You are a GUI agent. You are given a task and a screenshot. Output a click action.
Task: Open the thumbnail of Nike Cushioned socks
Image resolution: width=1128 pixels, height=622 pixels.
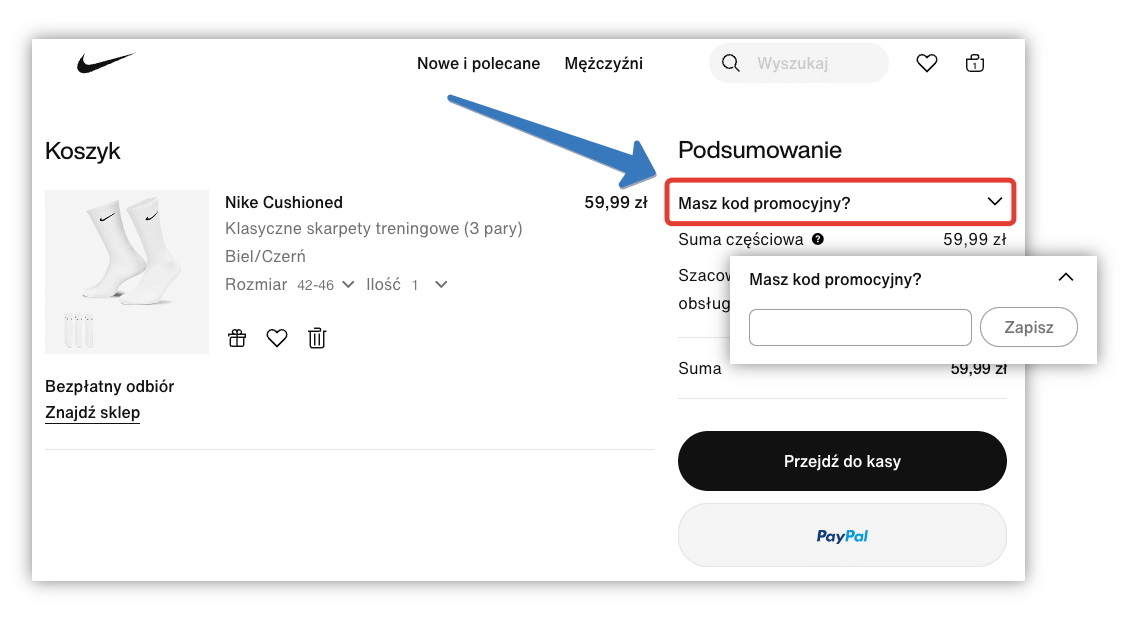pyautogui.click(x=126, y=271)
